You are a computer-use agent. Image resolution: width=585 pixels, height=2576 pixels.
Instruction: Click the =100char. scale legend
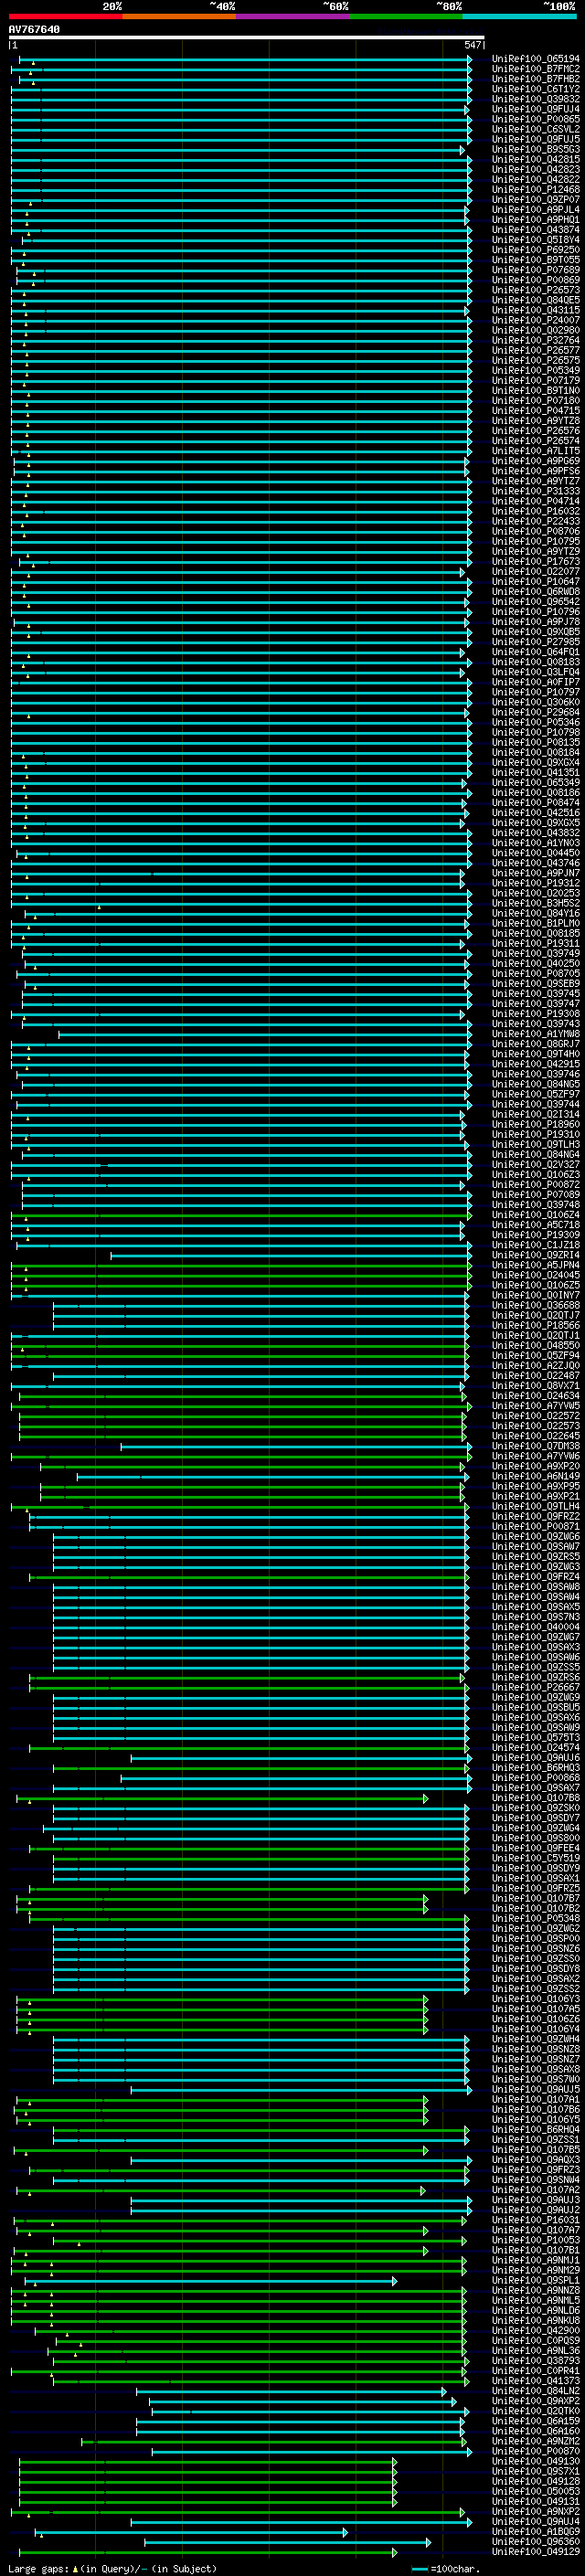coord(446,2569)
